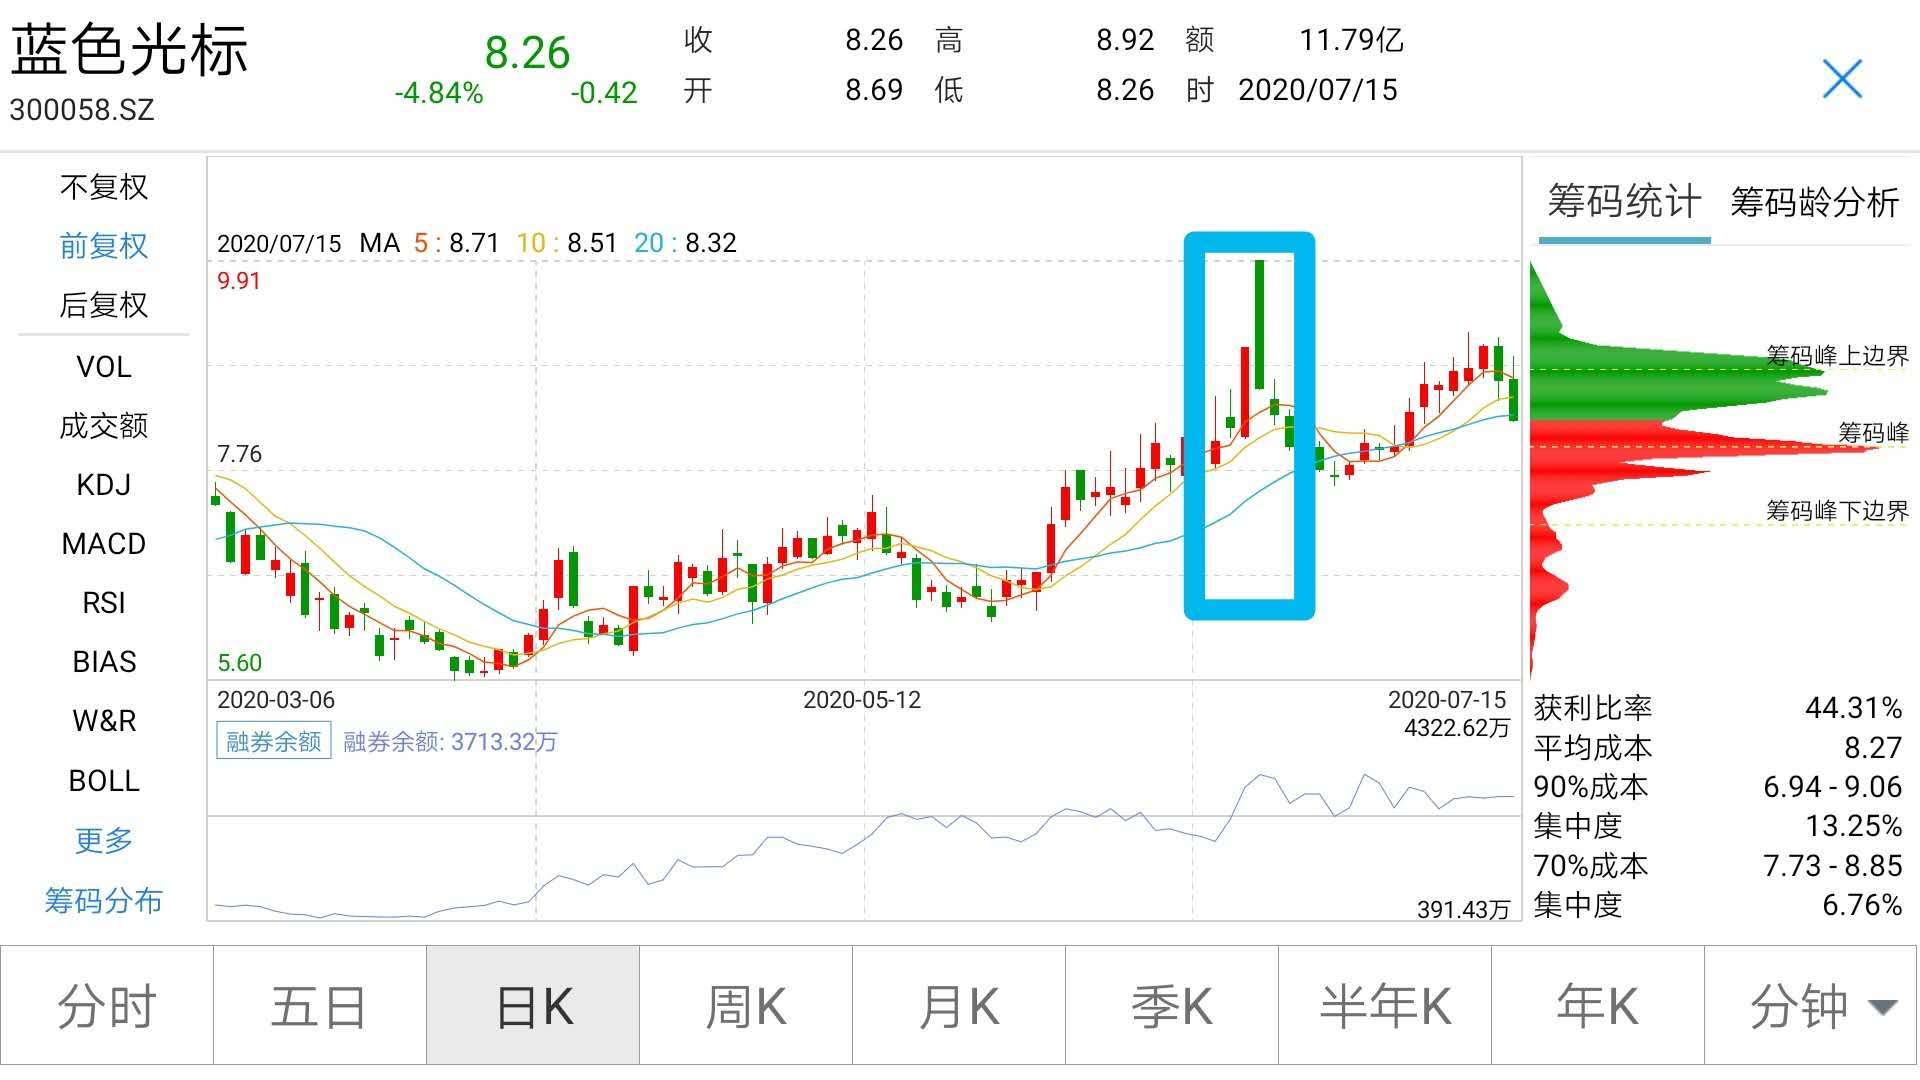The height and width of the screenshot is (1080, 1920).
Task: Open the 分钟 minute interval dropdown
Action: pos(1811,1006)
